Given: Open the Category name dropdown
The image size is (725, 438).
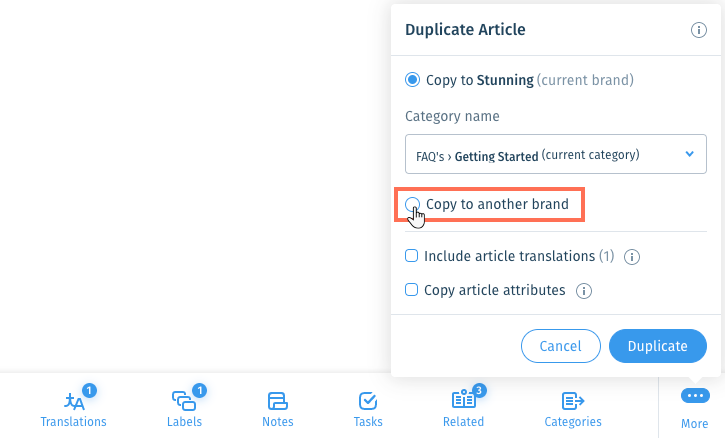Looking at the screenshot, I should pos(556,154).
